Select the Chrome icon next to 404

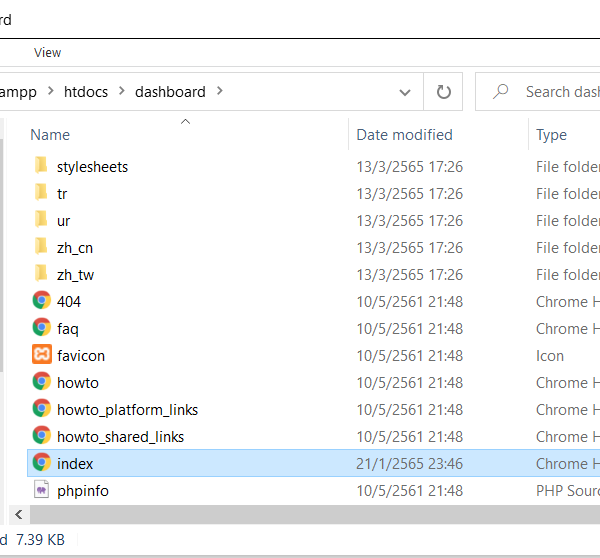(41, 301)
